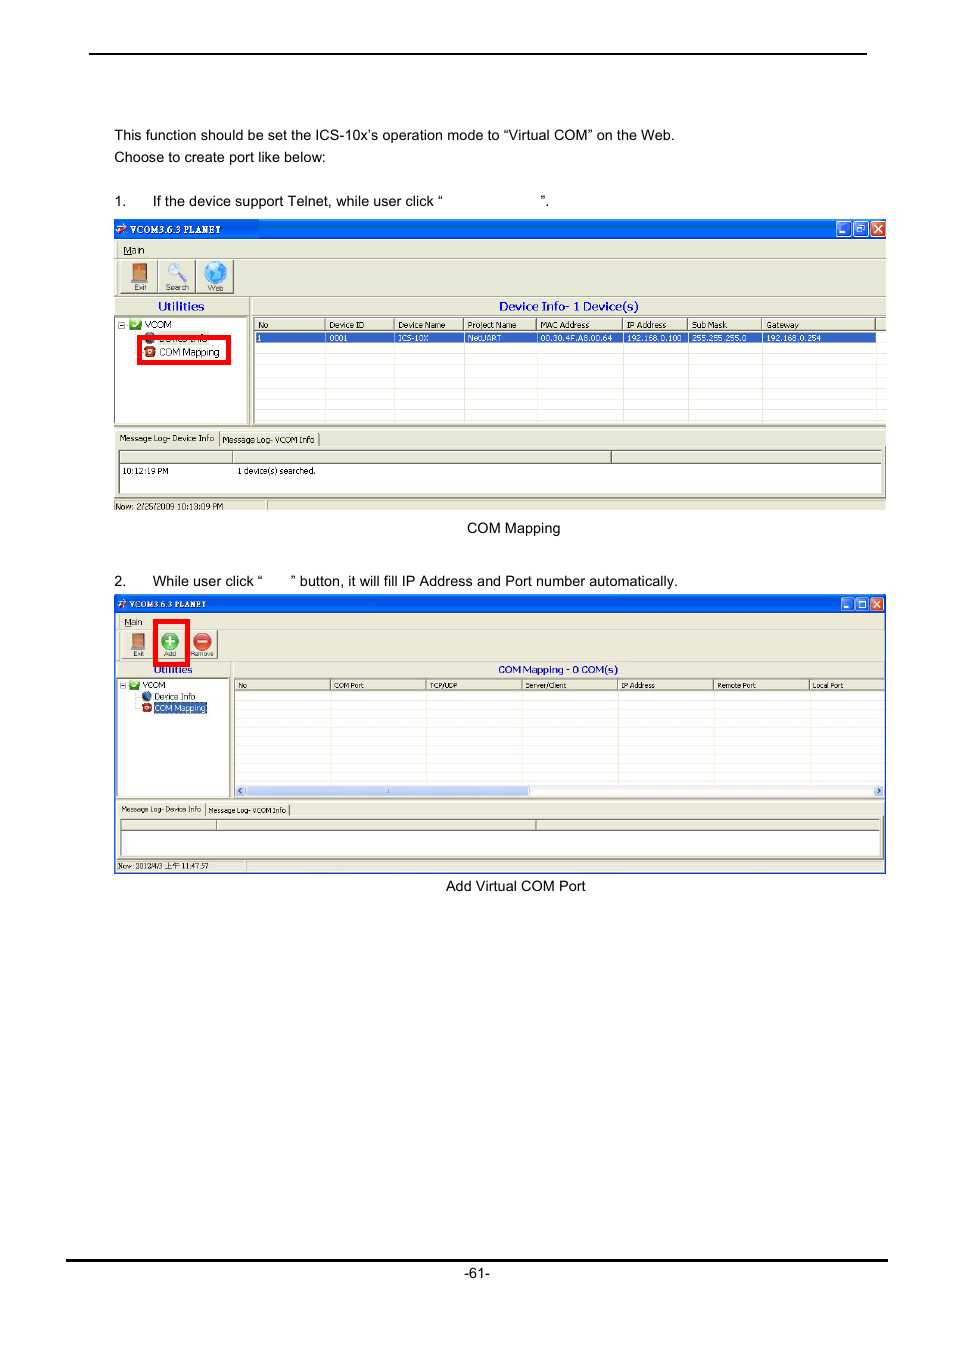This screenshot has width=954, height=1350.
Task: Select Device Info in the lower Utilities tree
Action: tap(174, 697)
